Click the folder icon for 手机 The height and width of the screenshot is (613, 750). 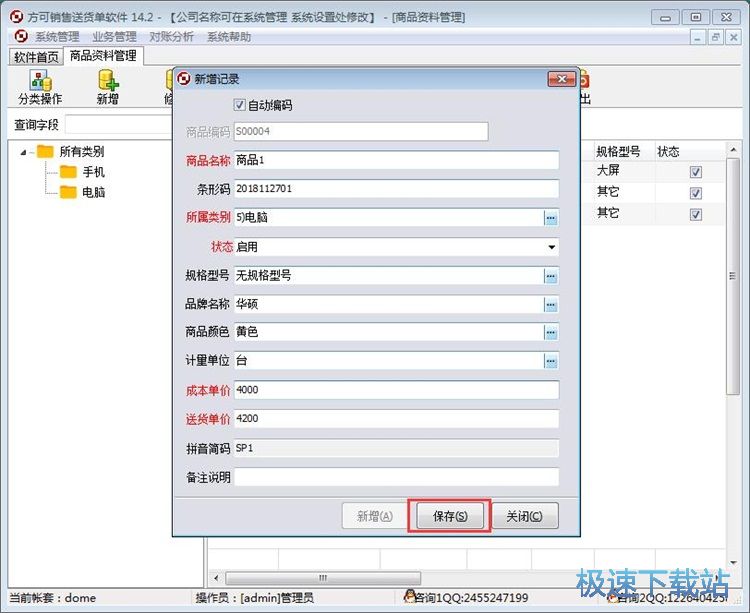tap(68, 172)
